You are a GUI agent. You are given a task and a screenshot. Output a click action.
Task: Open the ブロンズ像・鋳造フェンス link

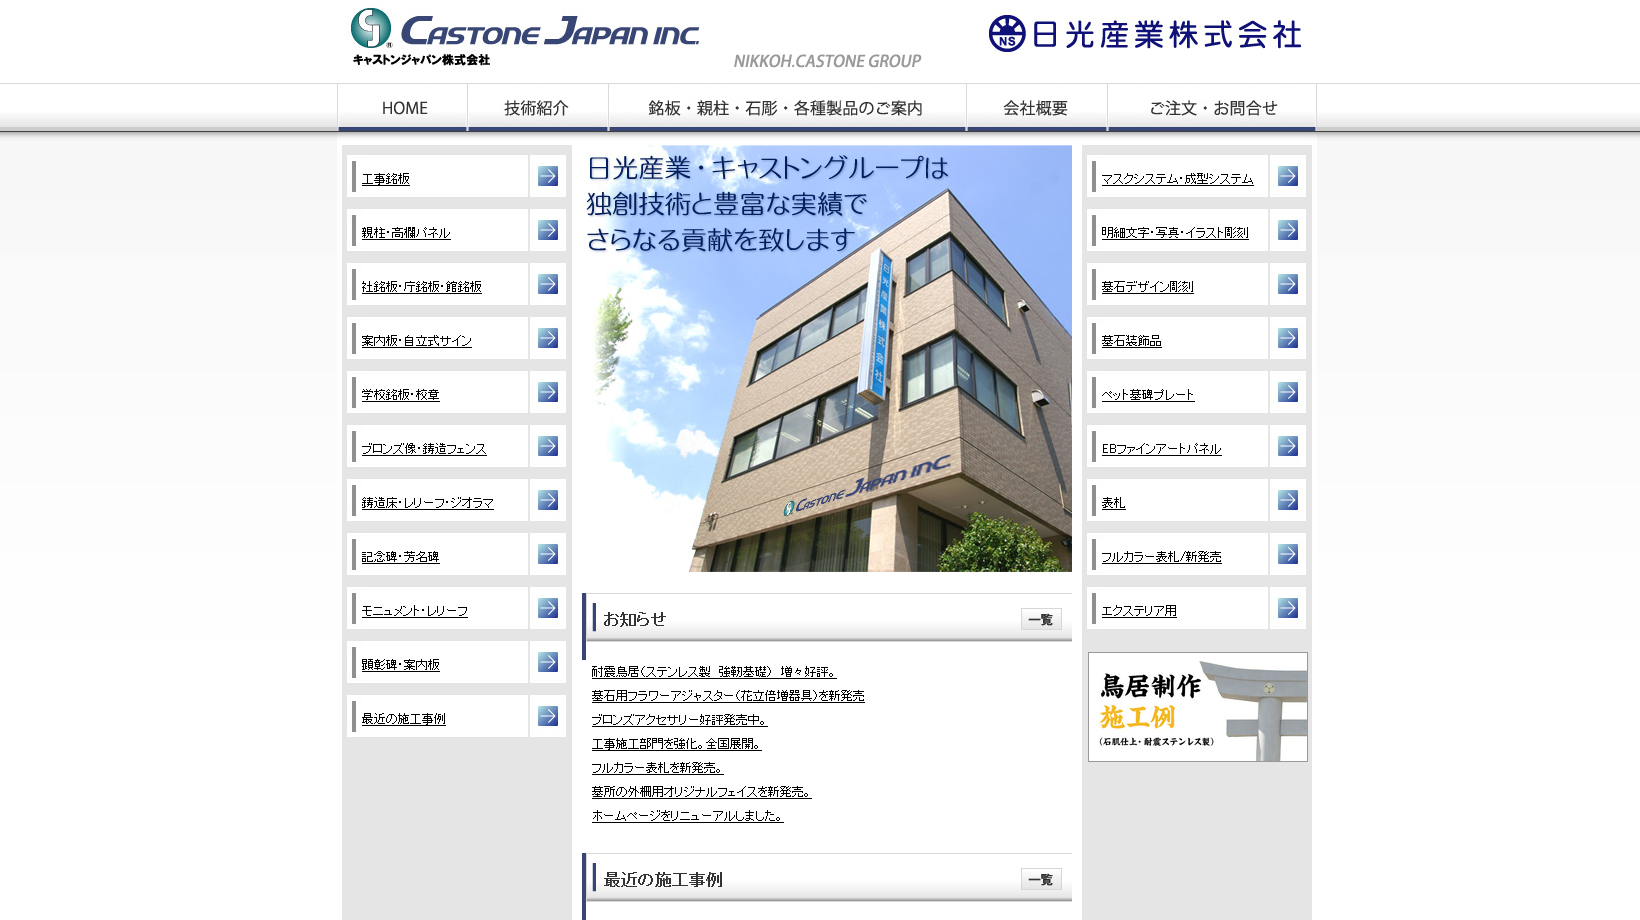pos(424,449)
